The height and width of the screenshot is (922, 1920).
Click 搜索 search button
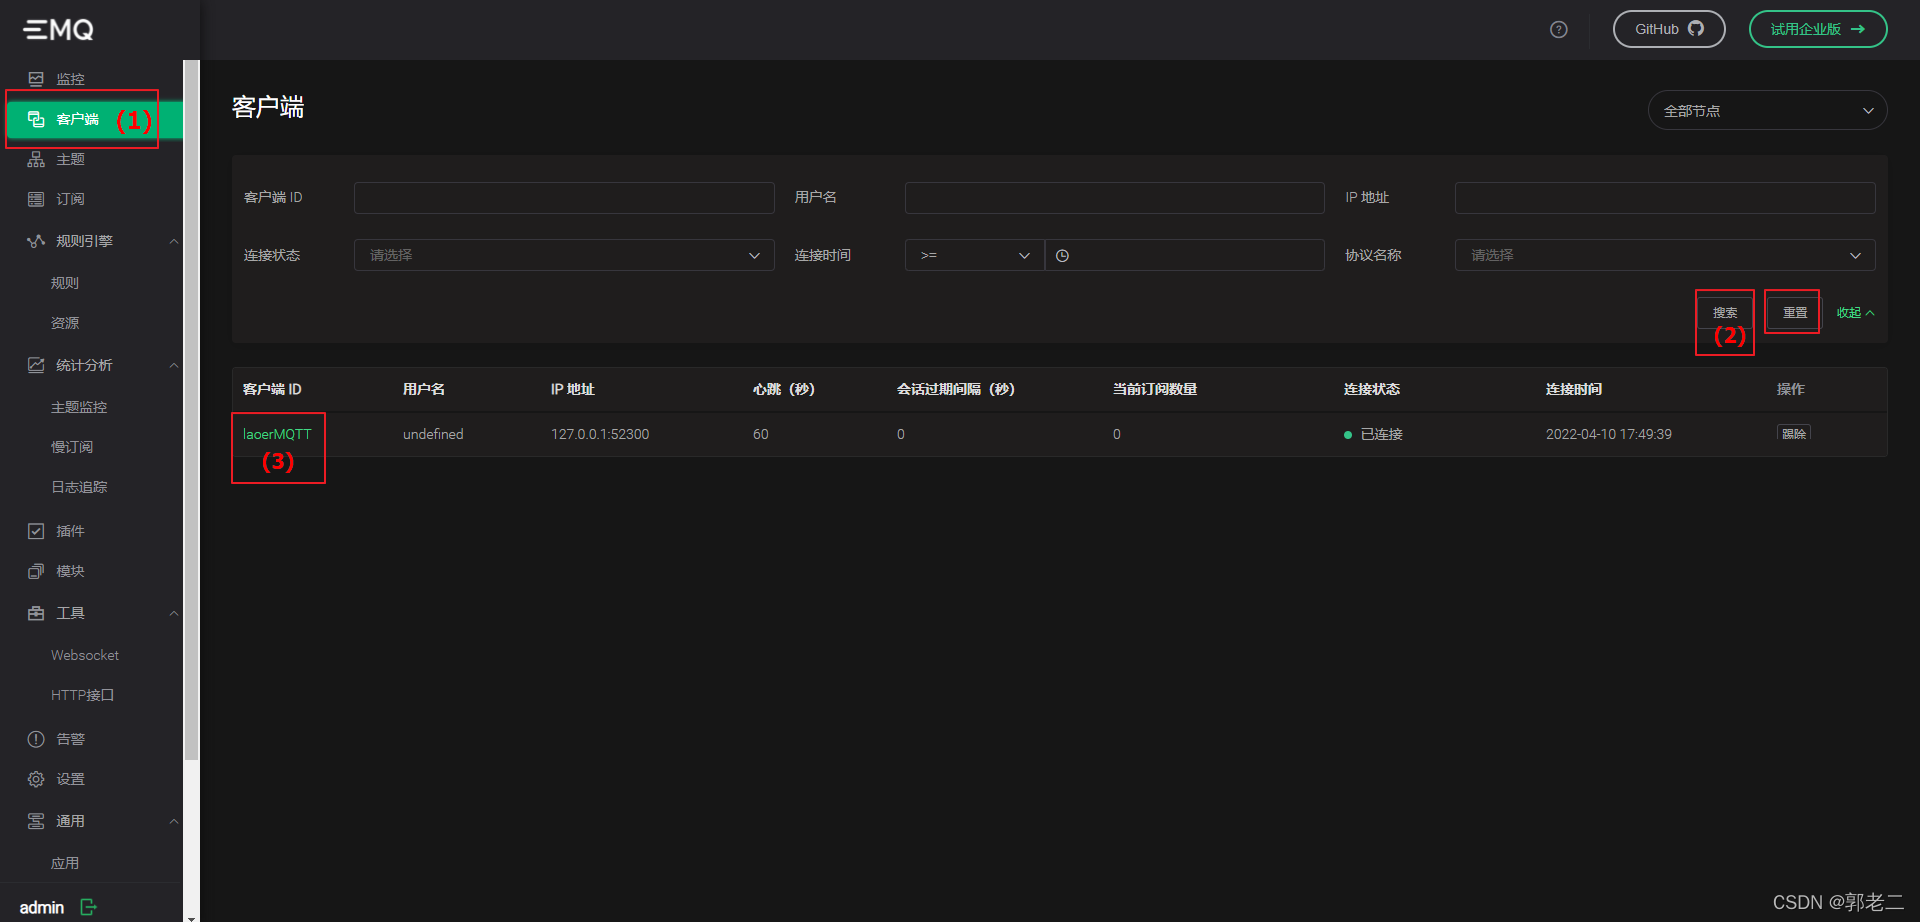pyautogui.click(x=1725, y=312)
